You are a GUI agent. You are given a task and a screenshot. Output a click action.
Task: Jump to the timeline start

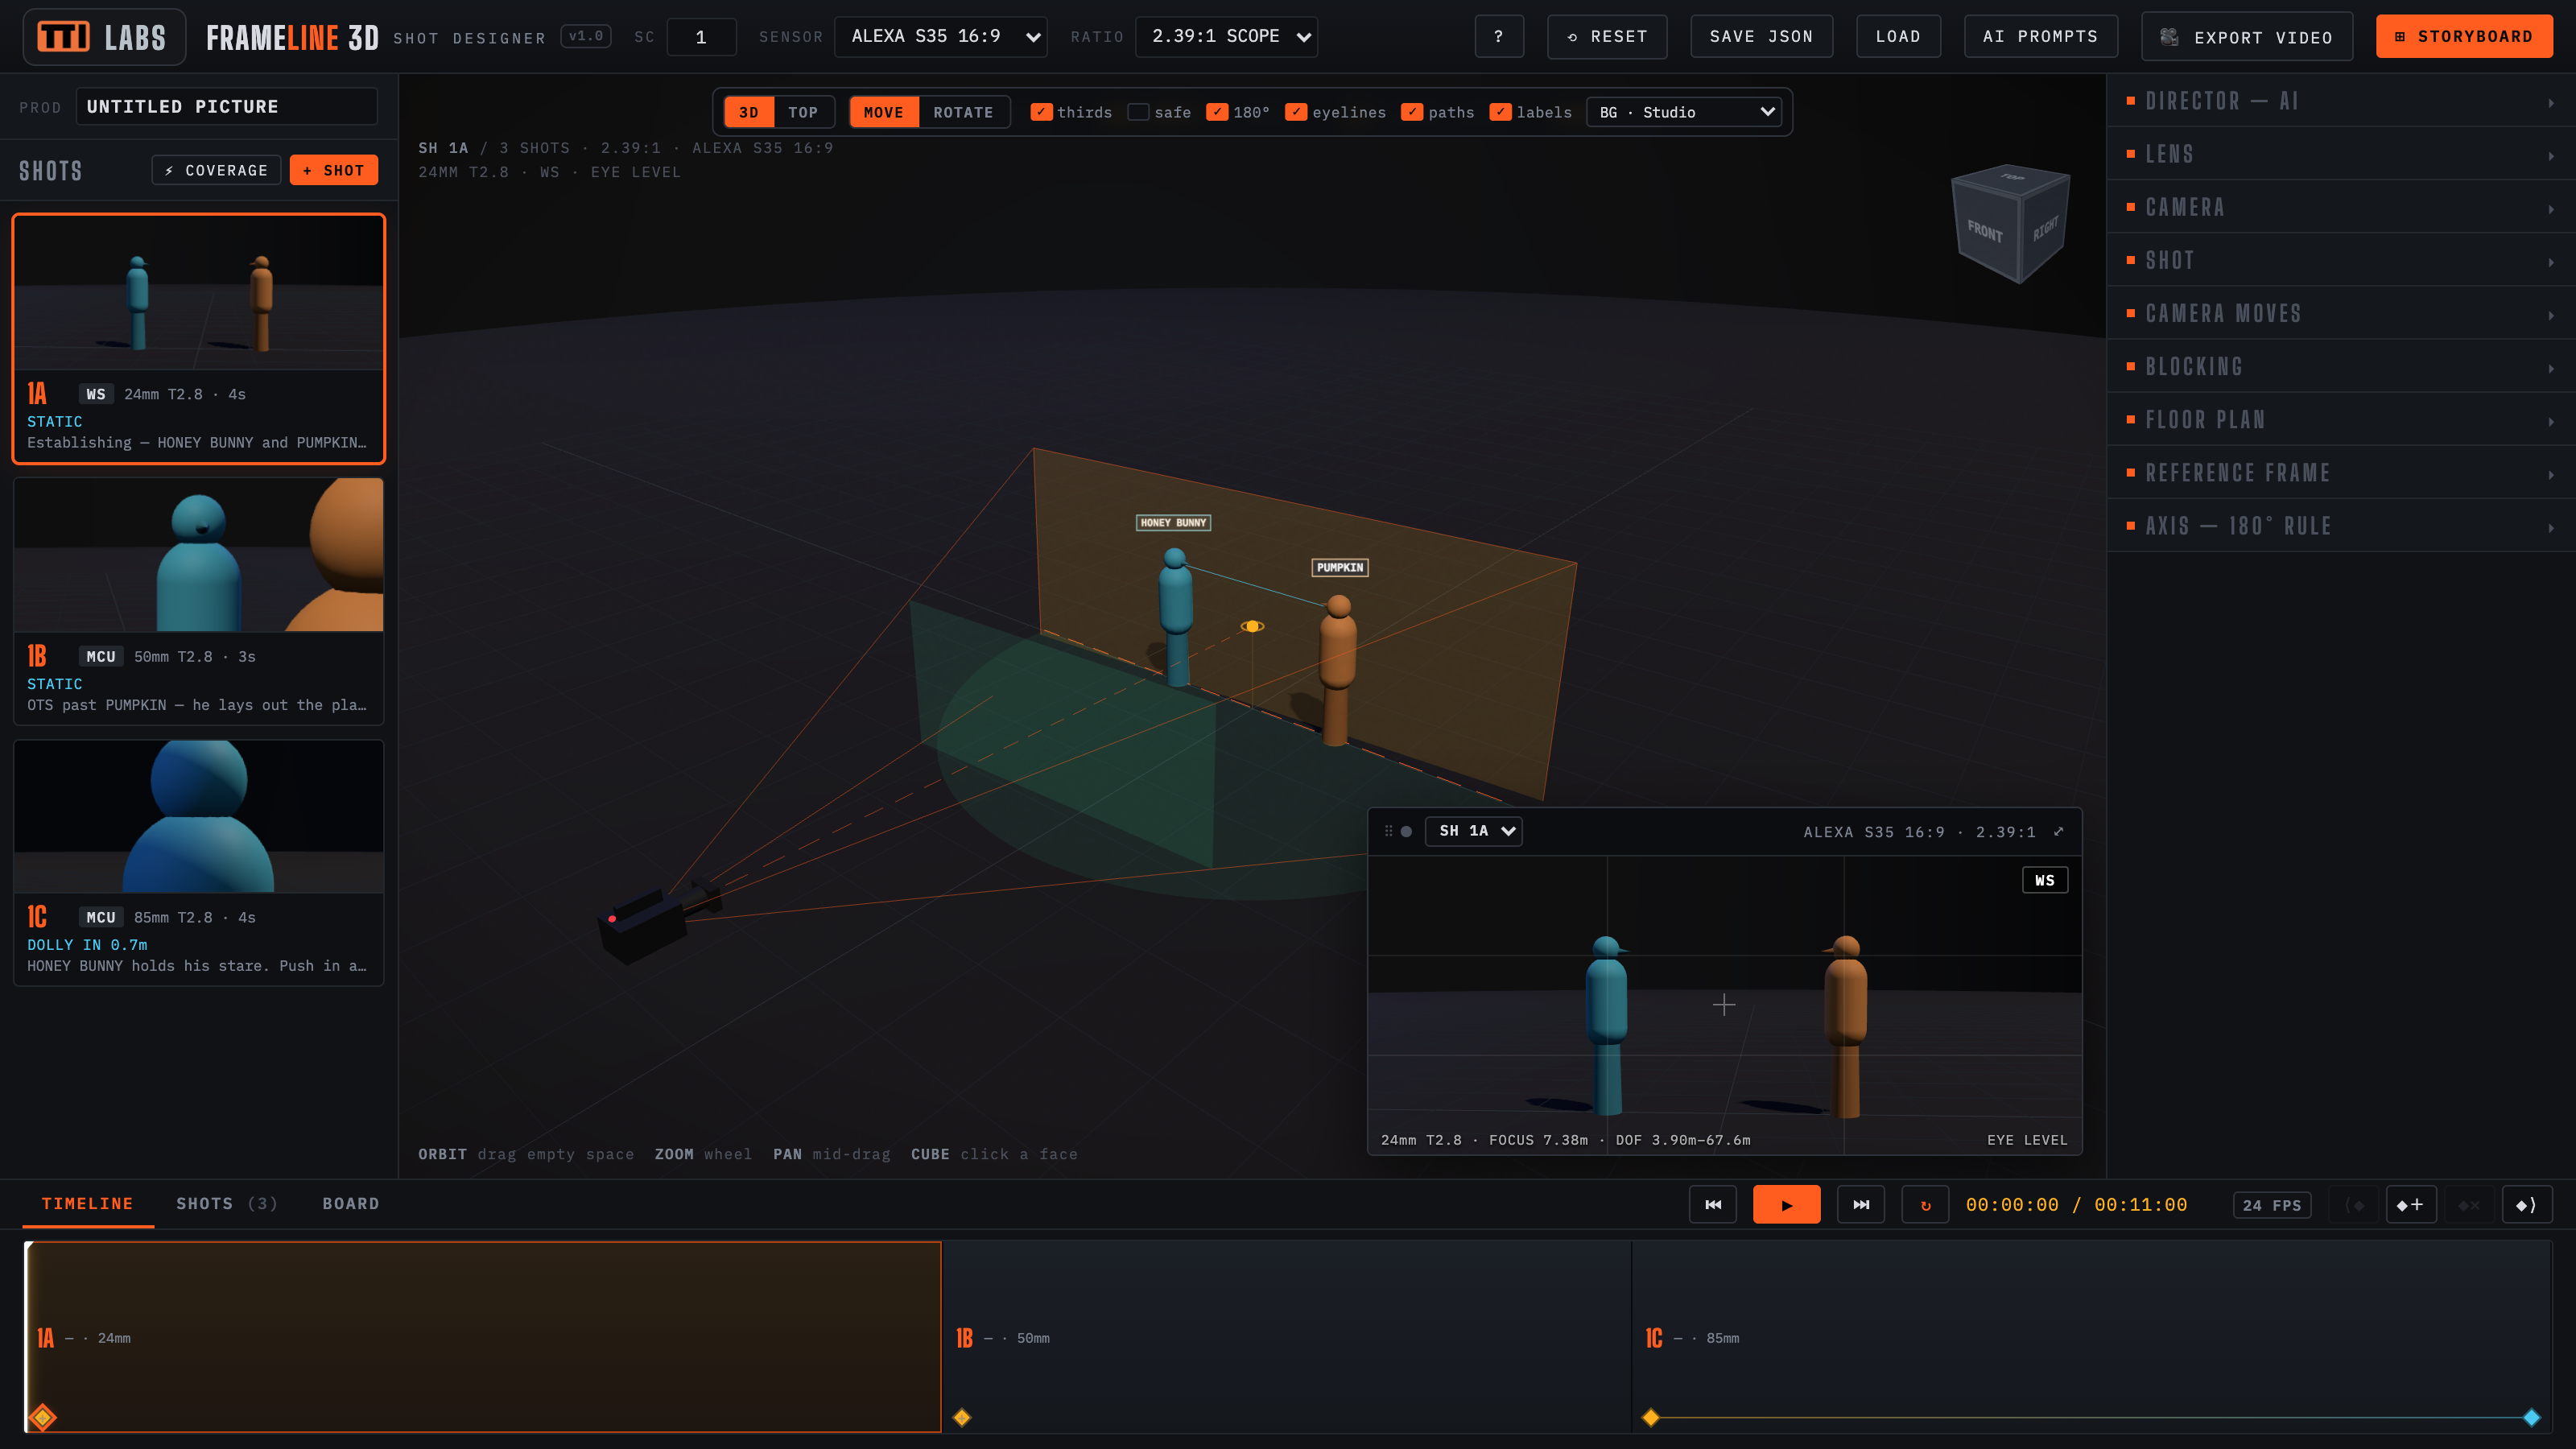(1713, 1204)
